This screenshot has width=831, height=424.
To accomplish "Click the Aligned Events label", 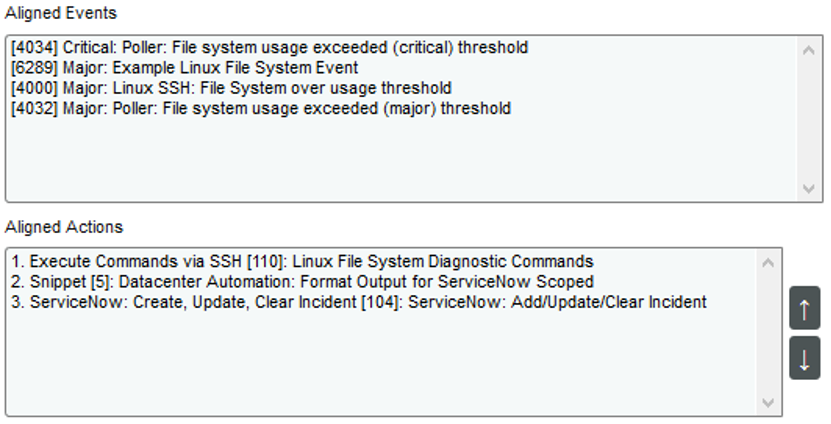I will coord(61,13).
